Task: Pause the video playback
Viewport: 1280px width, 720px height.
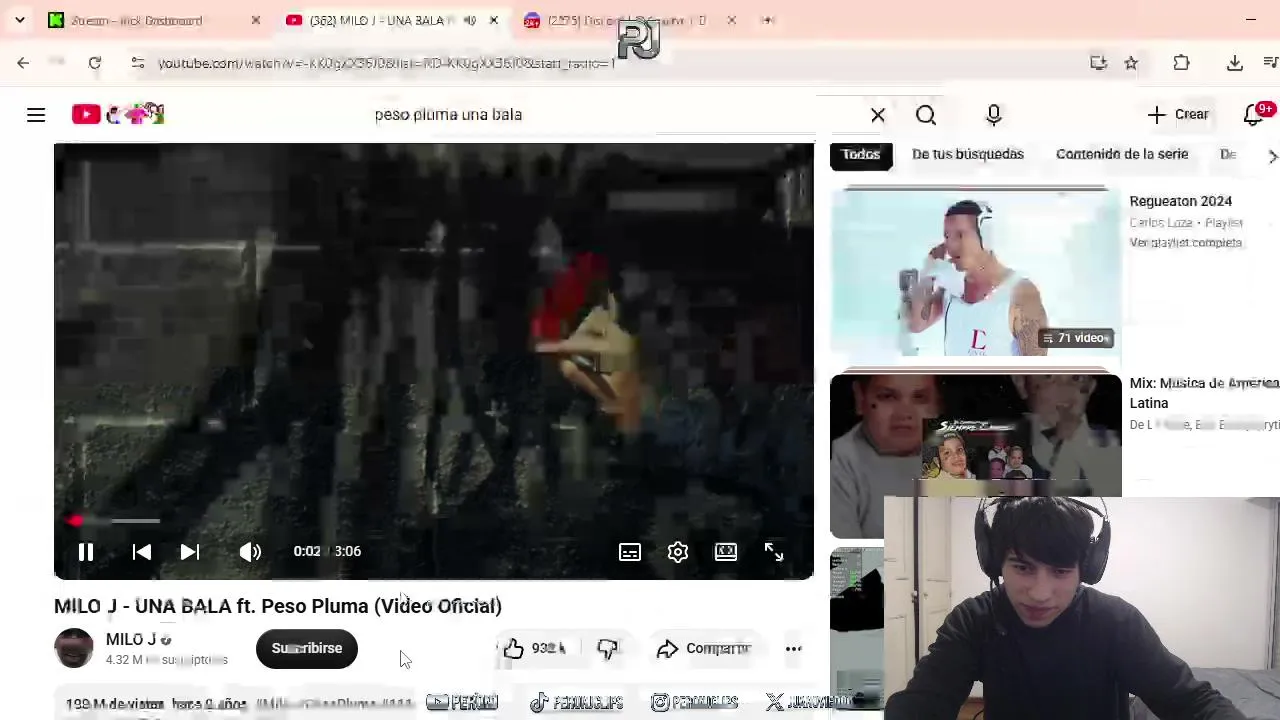Action: (86, 552)
